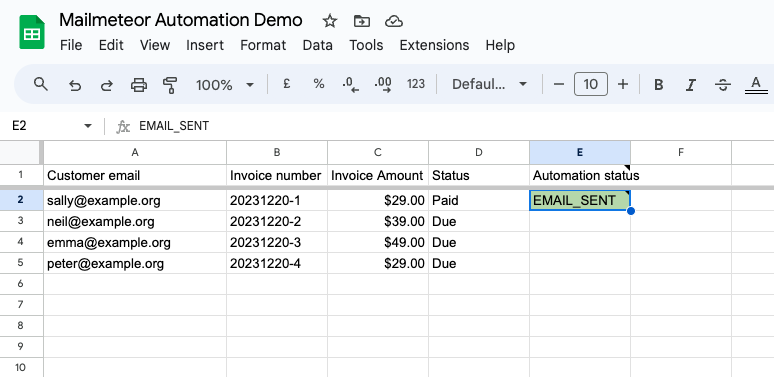The image size is (774, 377).
Task: Format as percent
Action: (319, 84)
